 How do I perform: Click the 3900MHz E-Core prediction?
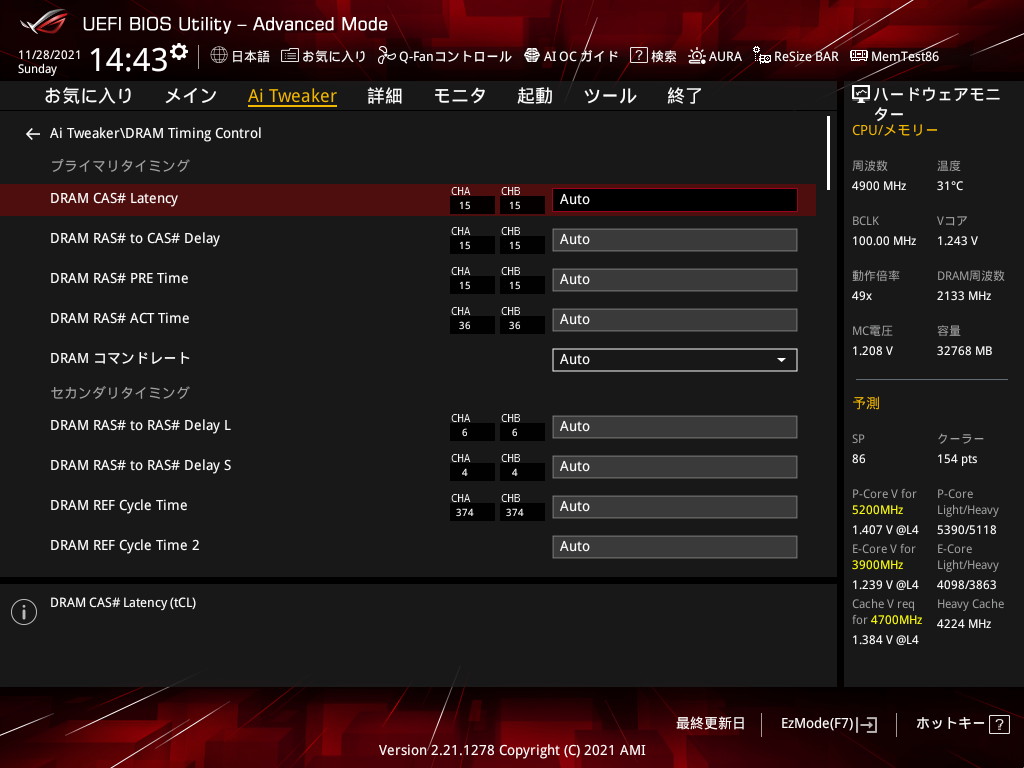[877, 565]
